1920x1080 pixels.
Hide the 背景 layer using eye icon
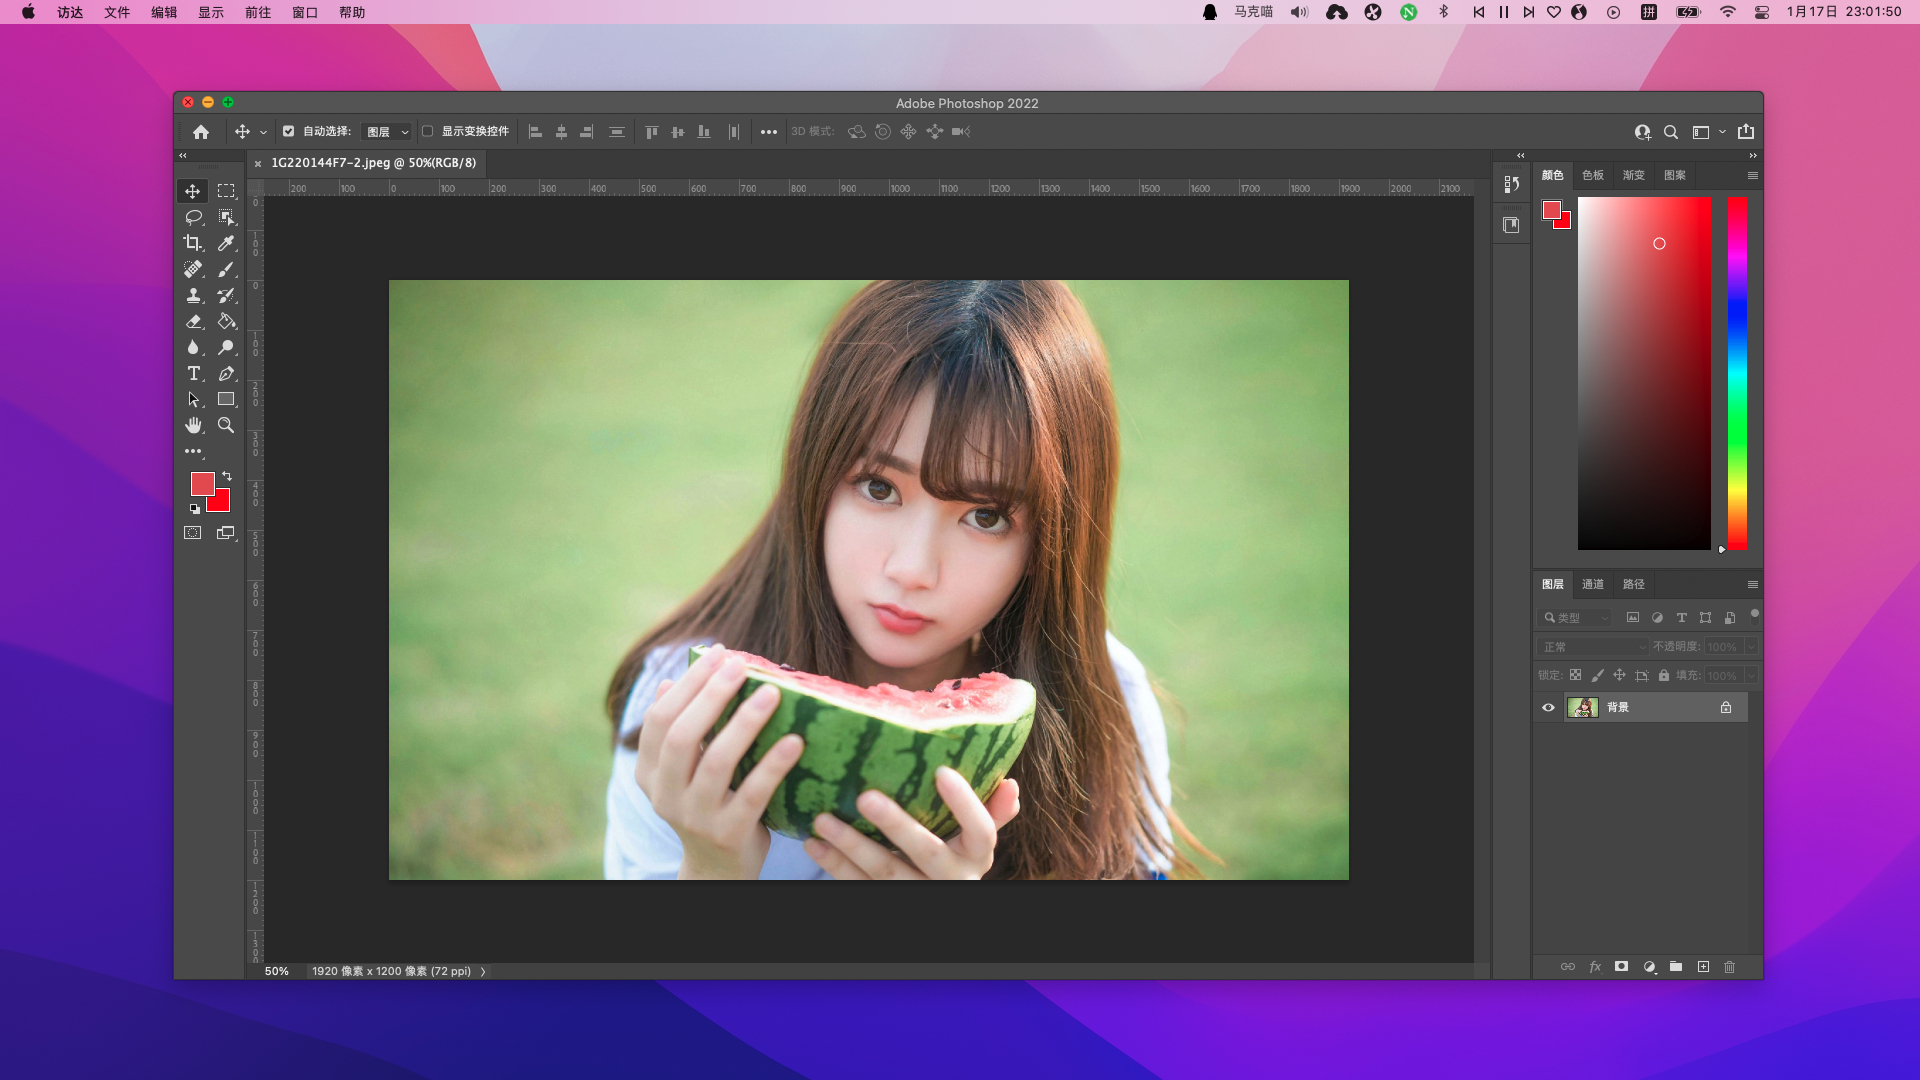click(1548, 707)
